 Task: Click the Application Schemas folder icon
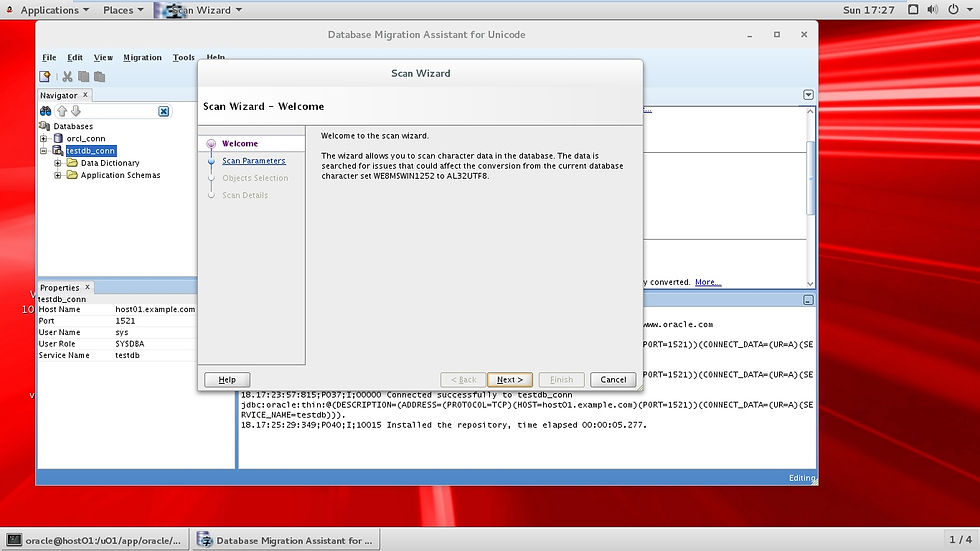[72, 175]
